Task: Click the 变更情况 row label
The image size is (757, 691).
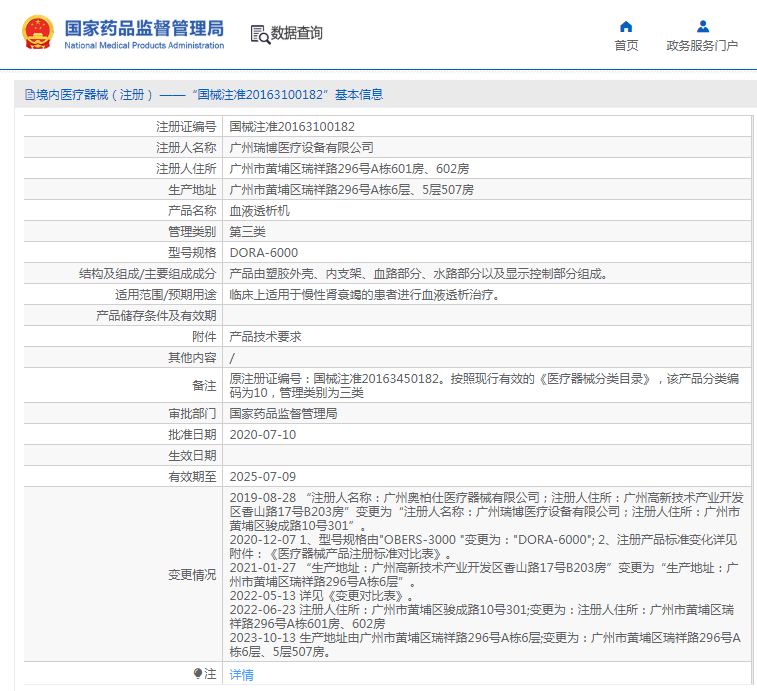Action: (x=191, y=575)
